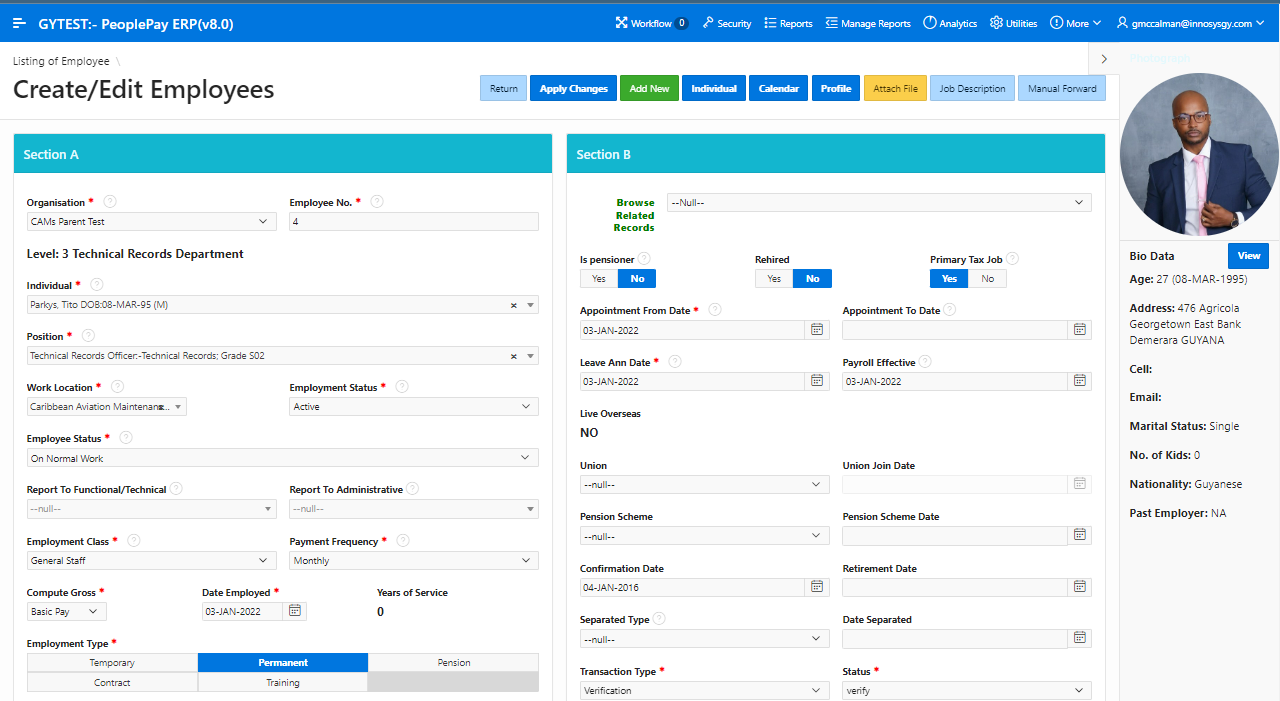Click the Apply Changes button
Viewport: 1280px width, 701px height.
point(573,89)
